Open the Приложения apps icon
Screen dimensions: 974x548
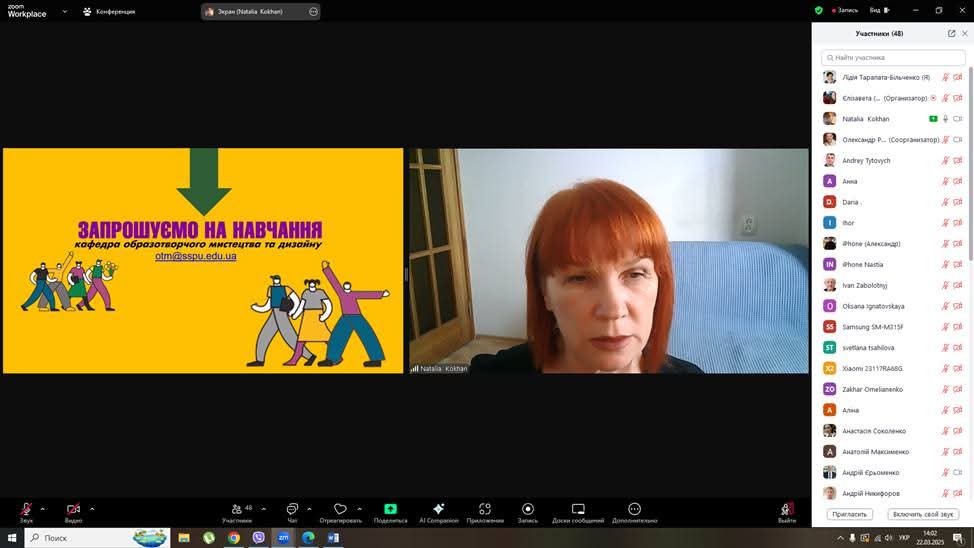click(x=485, y=511)
